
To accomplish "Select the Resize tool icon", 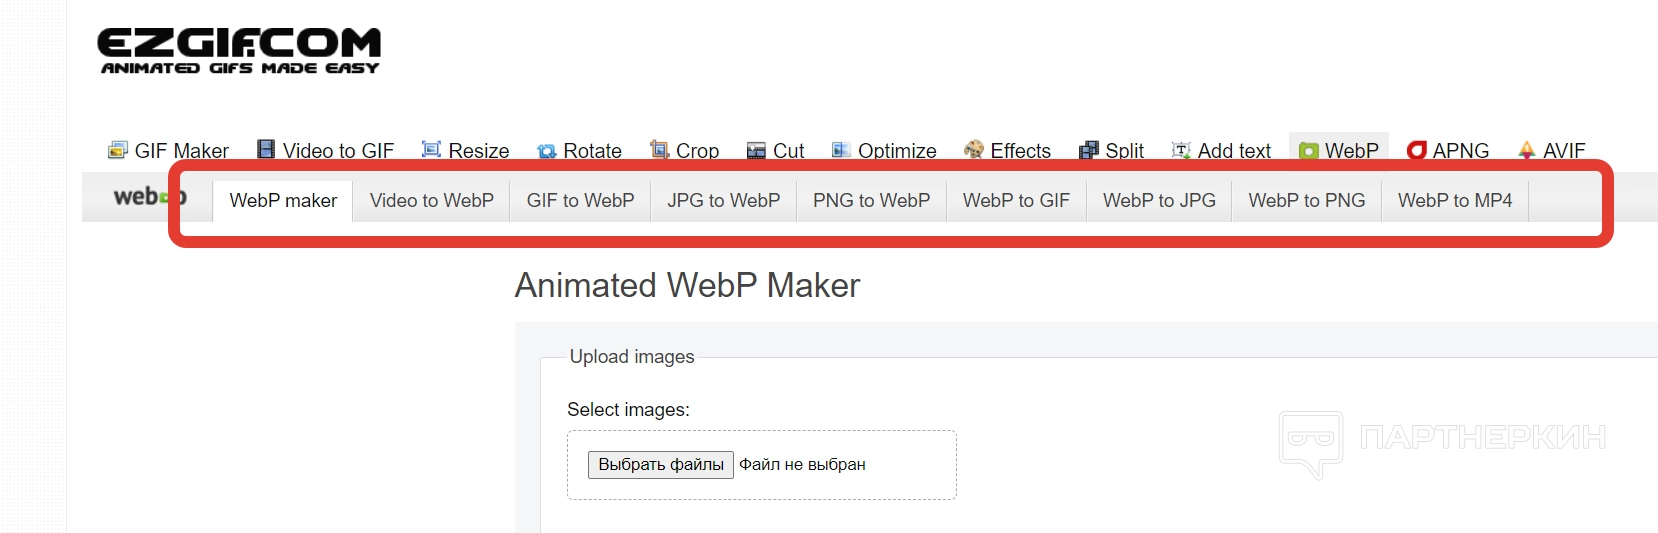I will pyautogui.click(x=431, y=149).
